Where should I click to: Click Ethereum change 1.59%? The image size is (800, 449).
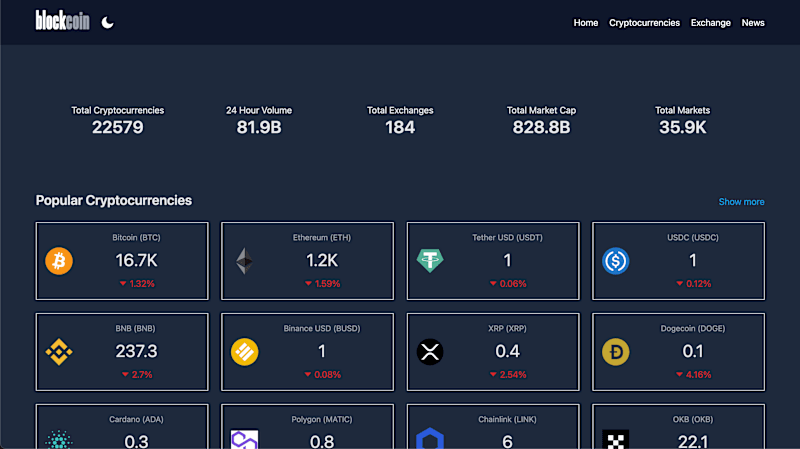[x=328, y=284]
